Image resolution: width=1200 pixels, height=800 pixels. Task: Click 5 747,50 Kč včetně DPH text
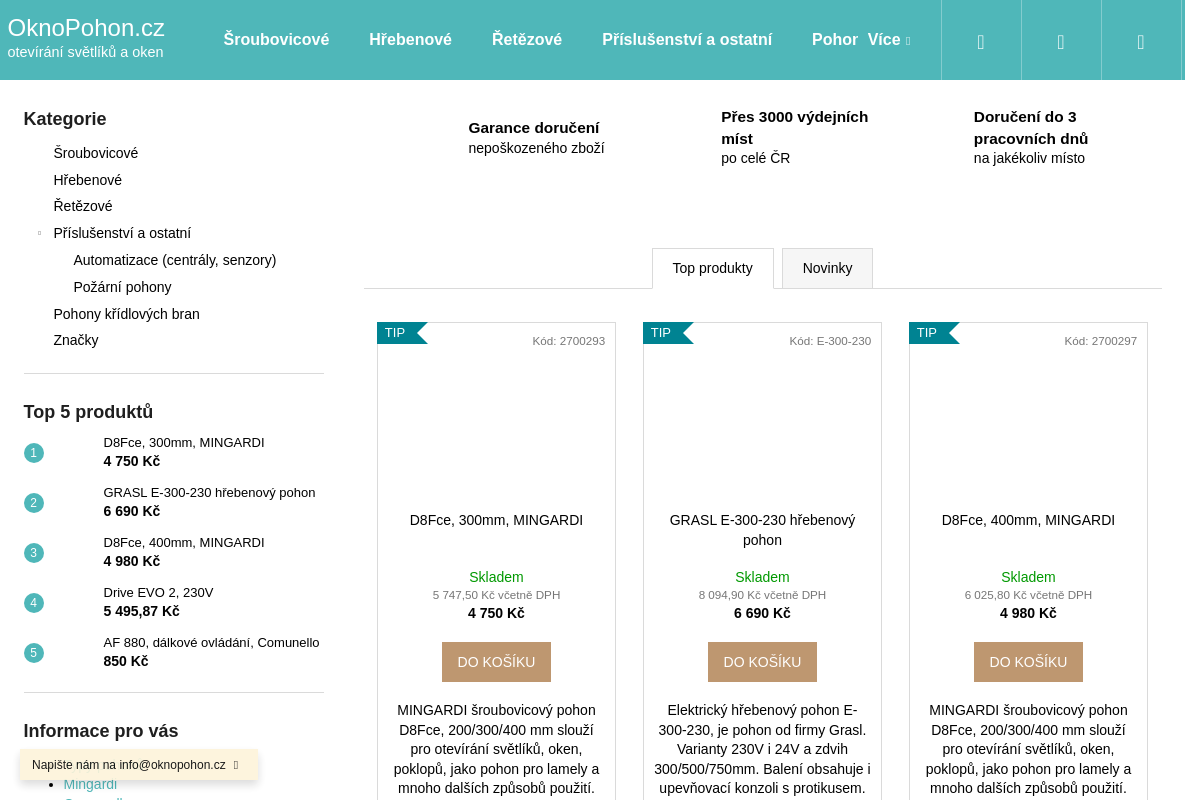496,595
